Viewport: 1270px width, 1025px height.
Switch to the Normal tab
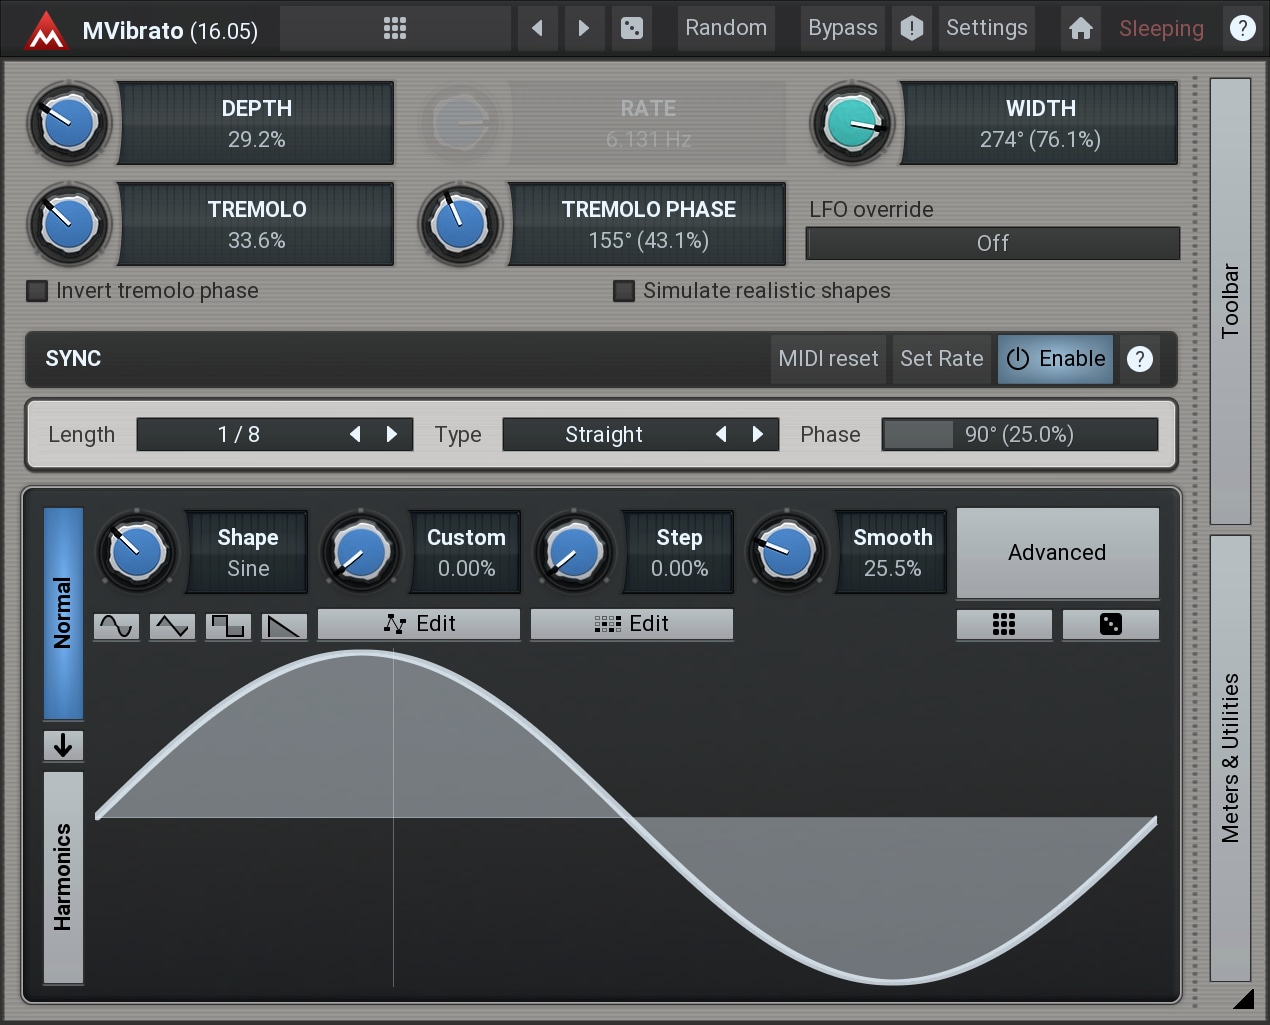pos(63,613)
